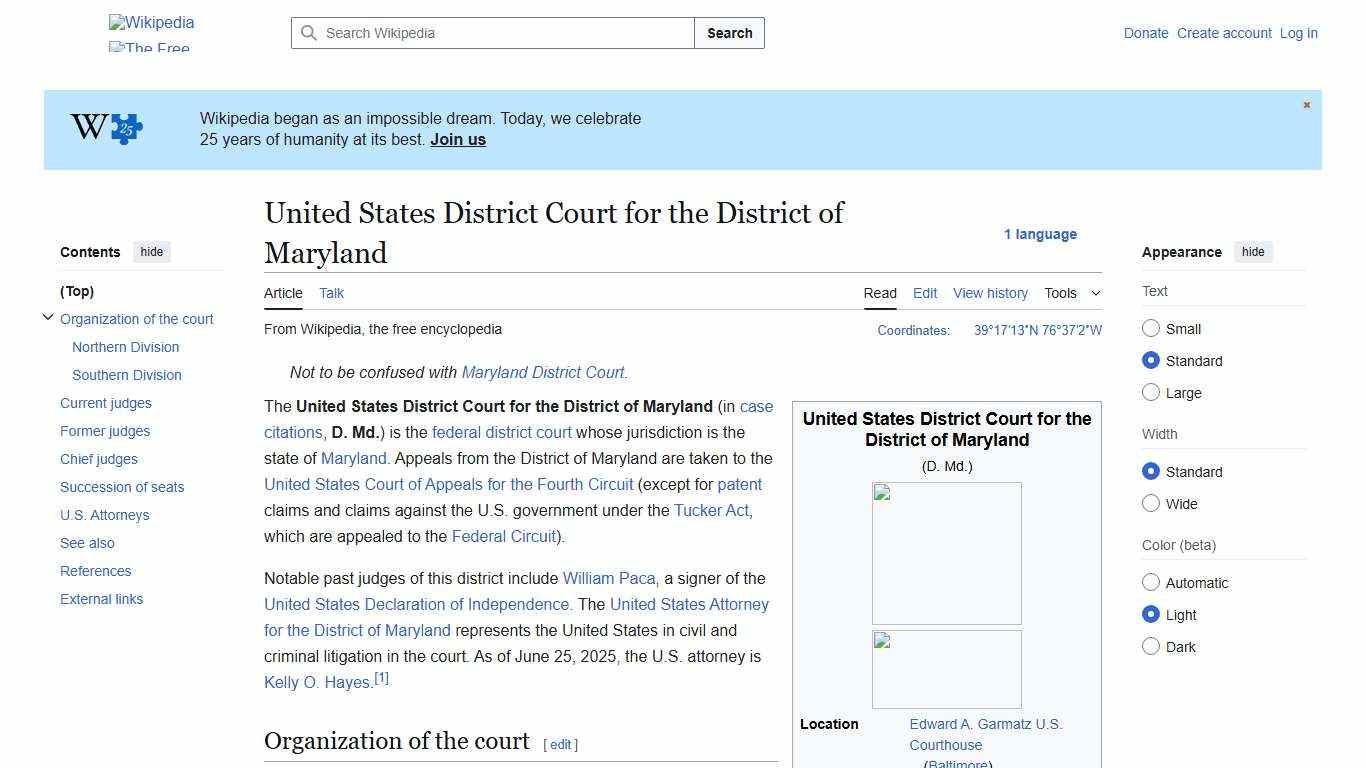Select the reference citation [1] superscript
This screenshot has height=768, width=1366.
point(381,676)
